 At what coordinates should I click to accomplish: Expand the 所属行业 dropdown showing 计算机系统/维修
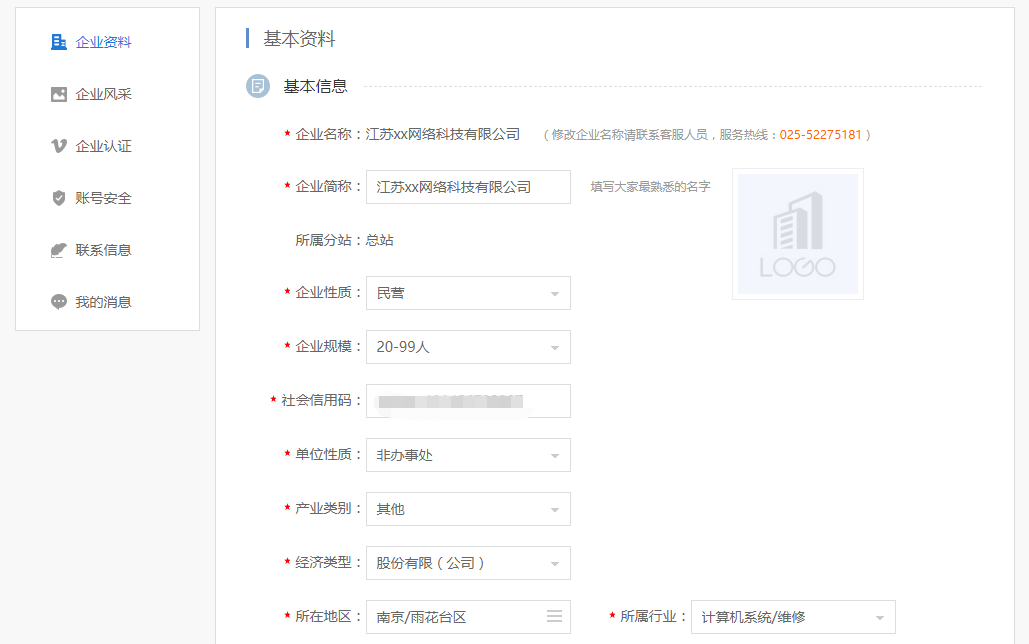coord(793,617)
